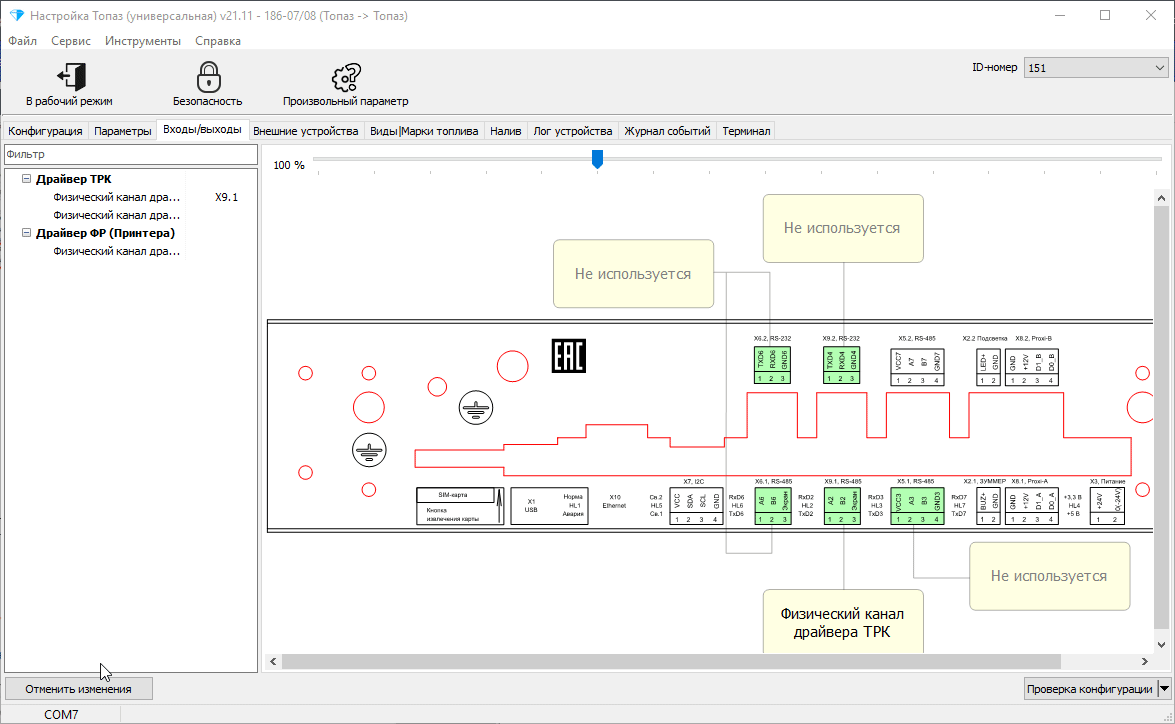Click the COM7 status bar entry

61,714
